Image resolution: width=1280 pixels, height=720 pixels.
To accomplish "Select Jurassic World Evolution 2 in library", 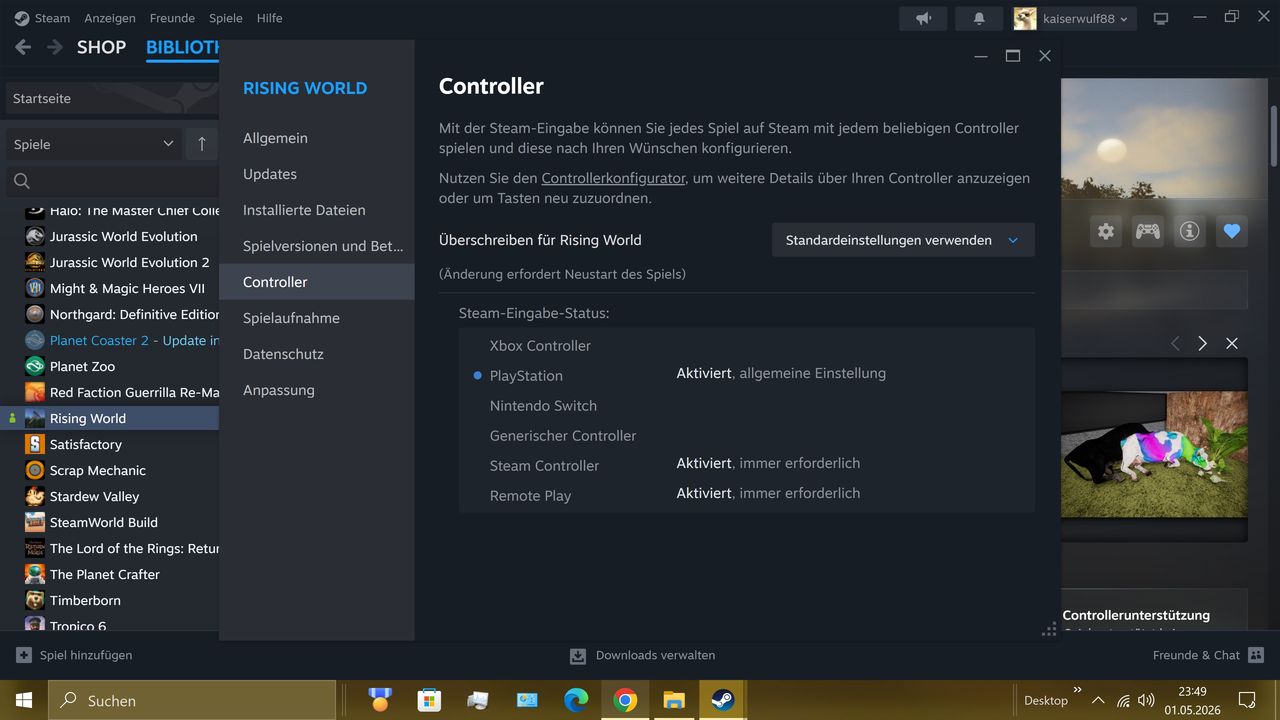I will coord(130,262).
